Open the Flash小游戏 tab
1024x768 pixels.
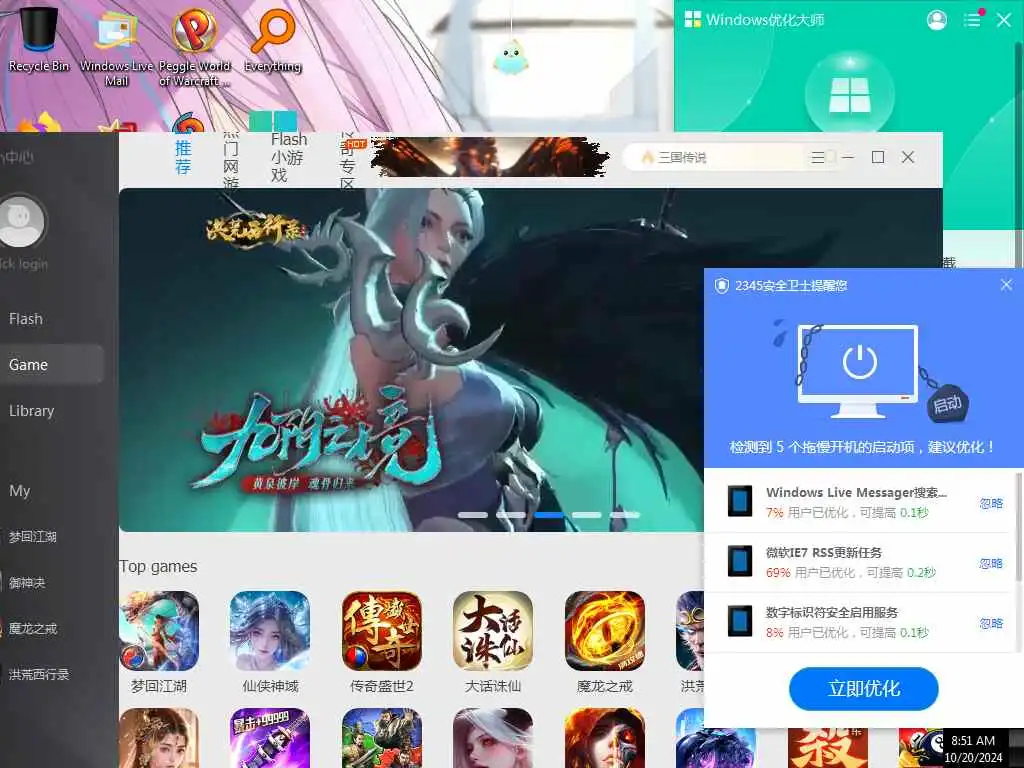tap(288, 157)
